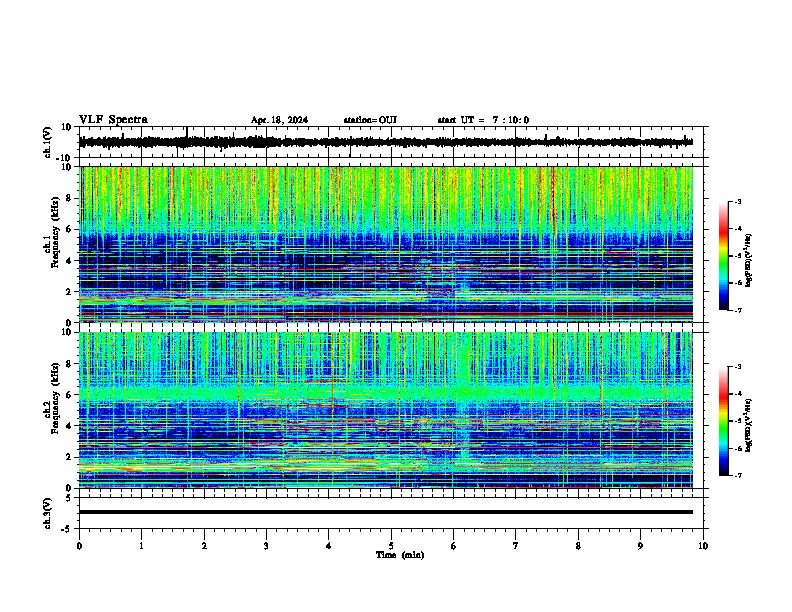The width and height of the screenshot is (792, 612).
Task: Click inside the ch.2 frequency spectrogram panel
Action: coord(386,410)
